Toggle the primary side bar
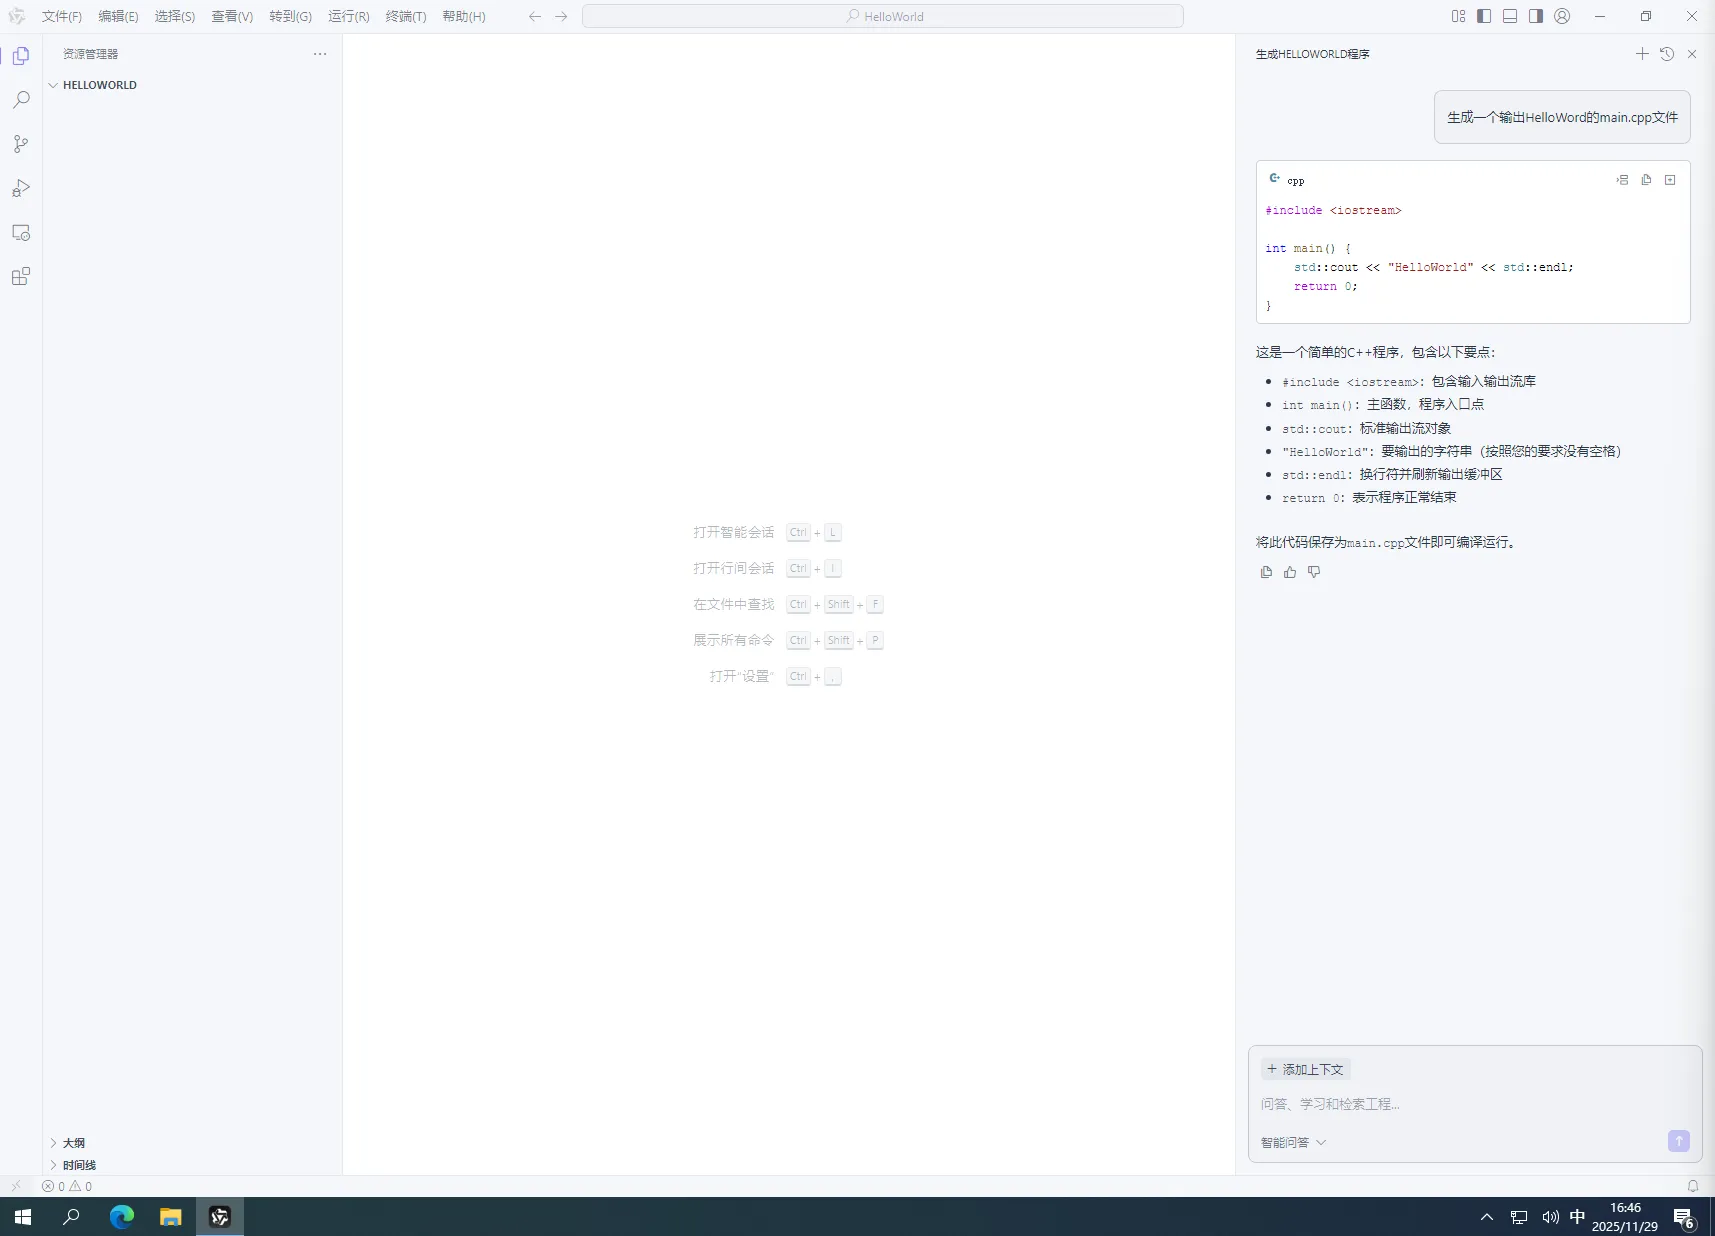 1484,16
